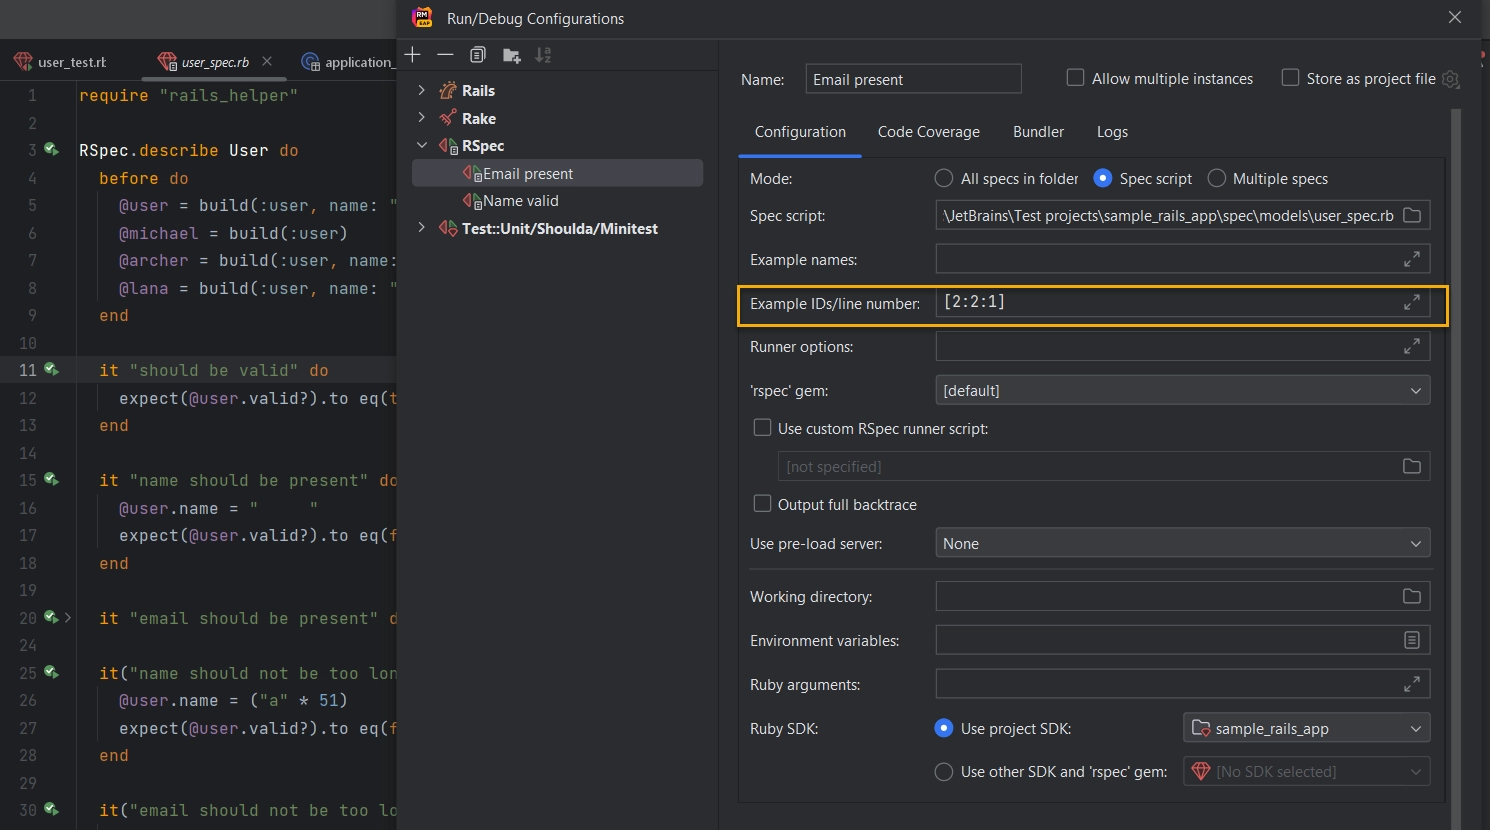Expand Test::Unit/Shoulda/Minitest node
This screenshot has width=1490, height=830.
click(x=421, y=228)
